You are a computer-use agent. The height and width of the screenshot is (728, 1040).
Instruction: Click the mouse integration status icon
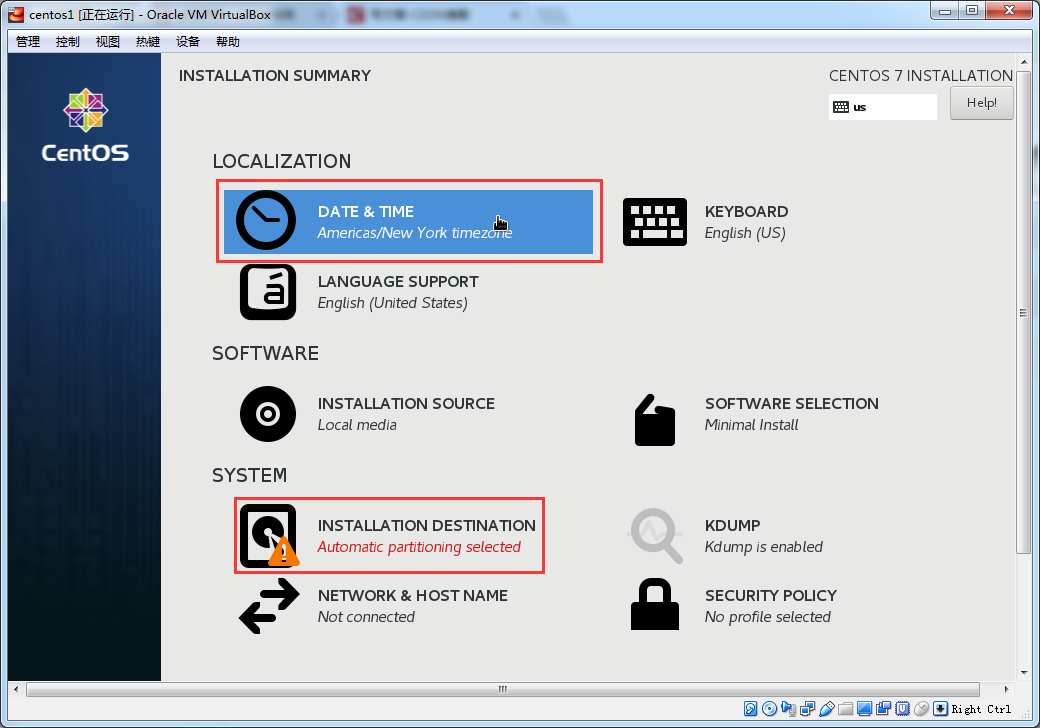pyautogui.click(x=921, y=709)
